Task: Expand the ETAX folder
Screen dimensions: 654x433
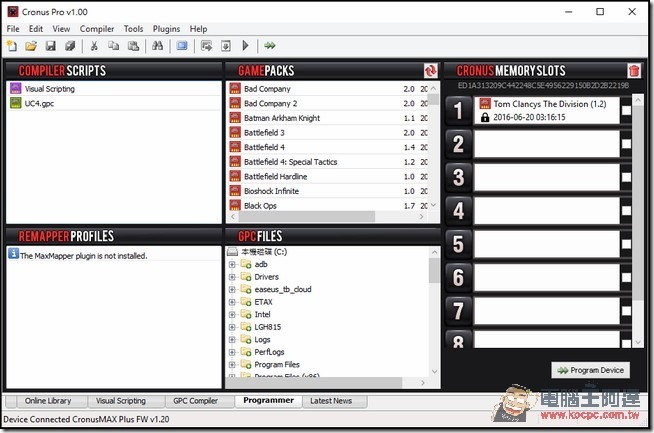Action: (232, 302)
